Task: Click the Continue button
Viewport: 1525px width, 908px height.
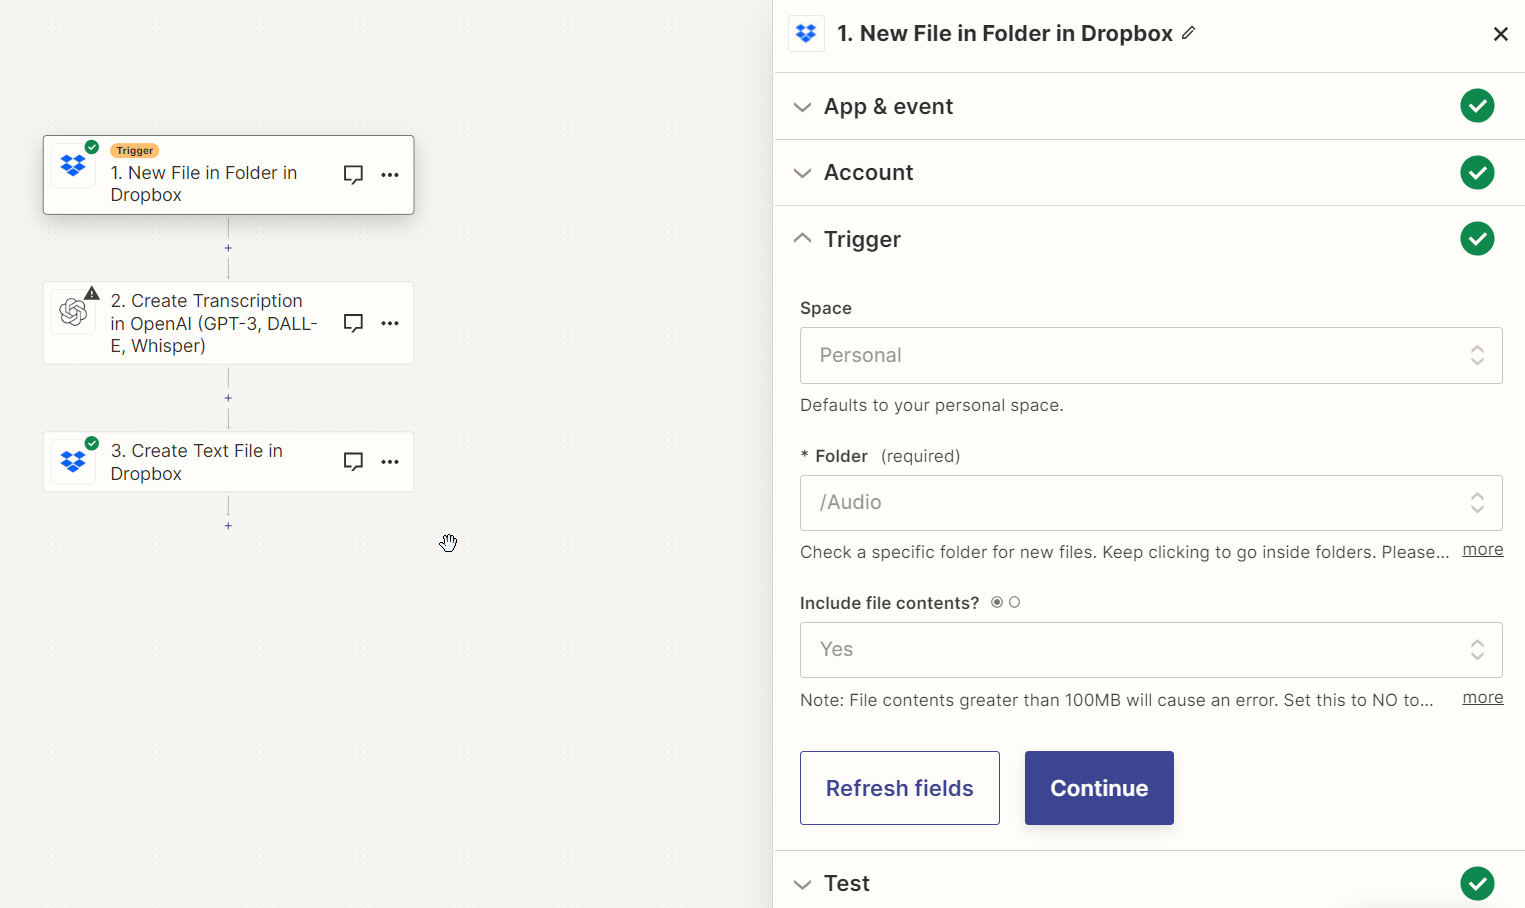Action: tap(1099, 788)
